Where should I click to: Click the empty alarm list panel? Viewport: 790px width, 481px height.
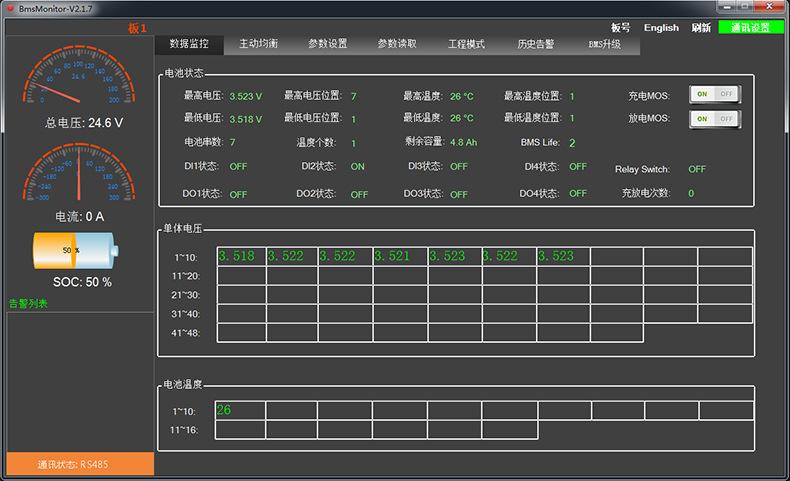pos(80,382)
